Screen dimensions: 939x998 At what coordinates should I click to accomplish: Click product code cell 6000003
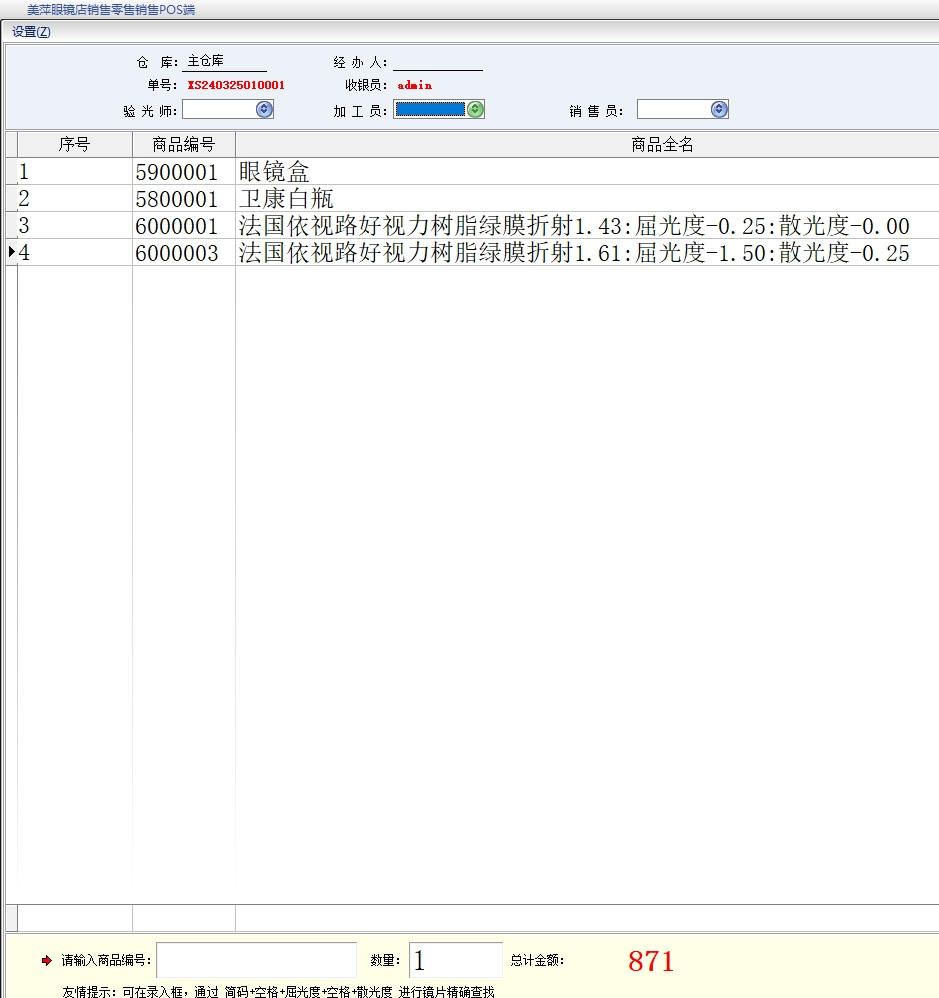coord(177,253)
